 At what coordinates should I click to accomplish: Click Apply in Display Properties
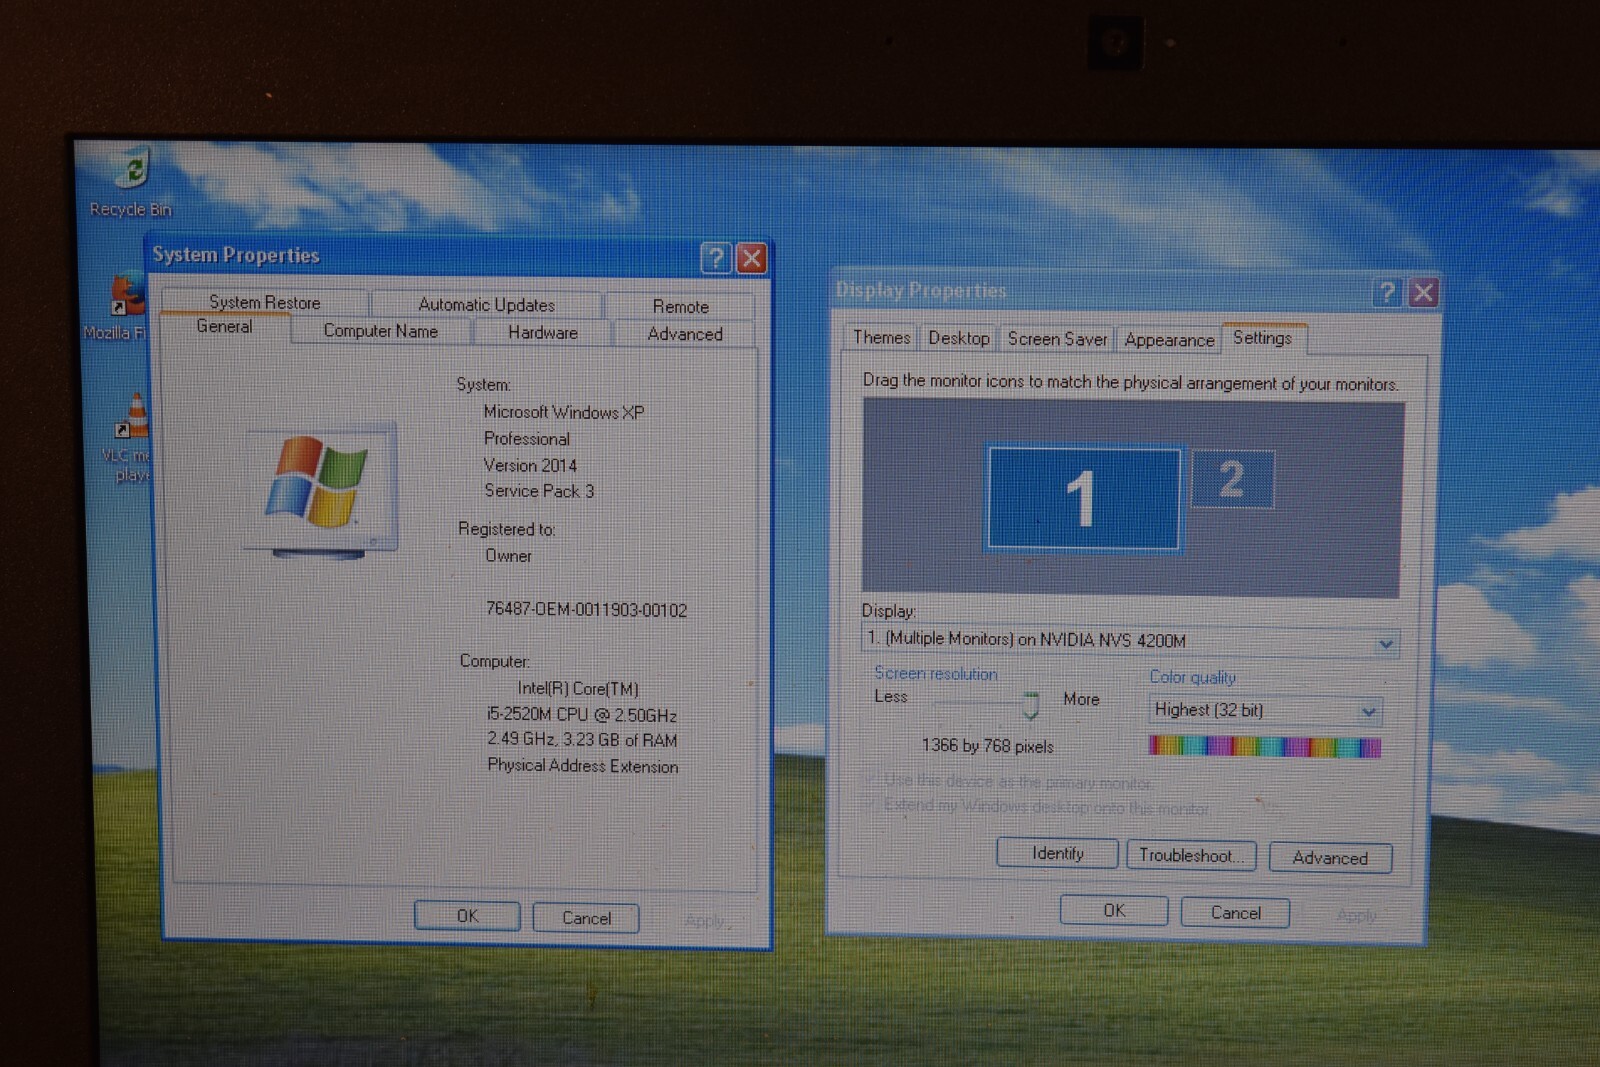coord(1356,915)
